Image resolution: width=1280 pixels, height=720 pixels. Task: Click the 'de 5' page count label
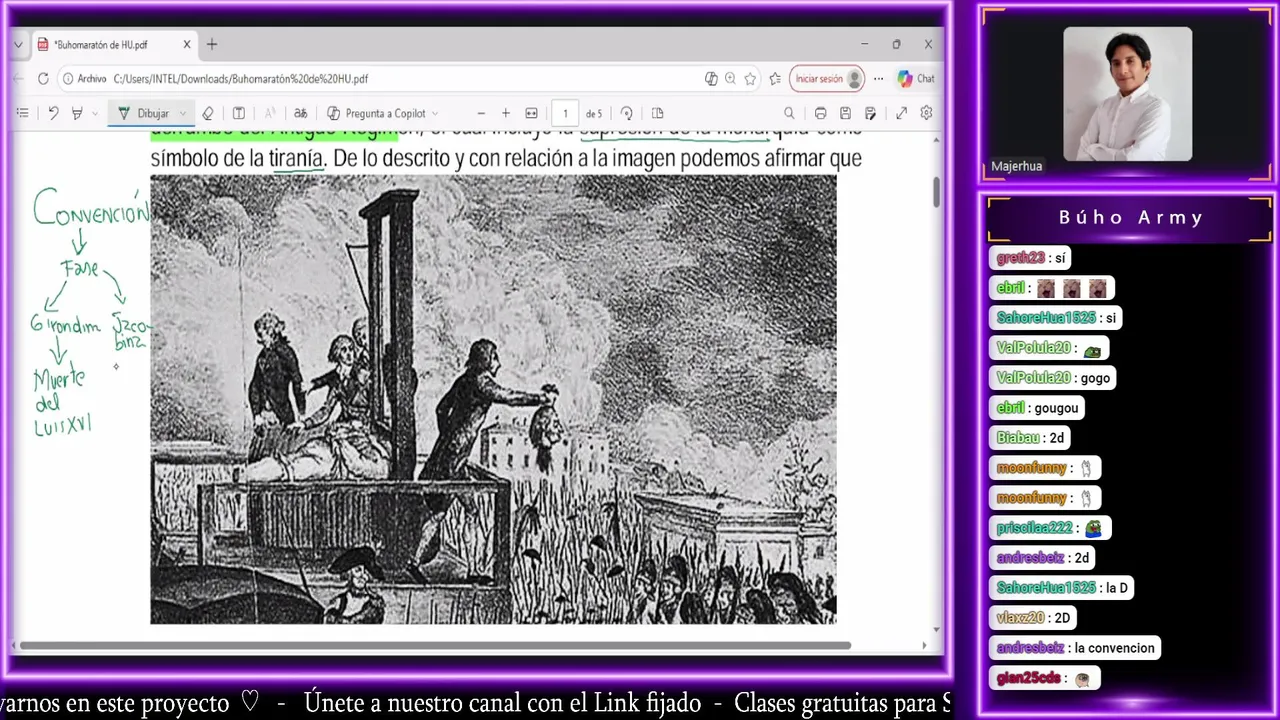pos(594,113)
